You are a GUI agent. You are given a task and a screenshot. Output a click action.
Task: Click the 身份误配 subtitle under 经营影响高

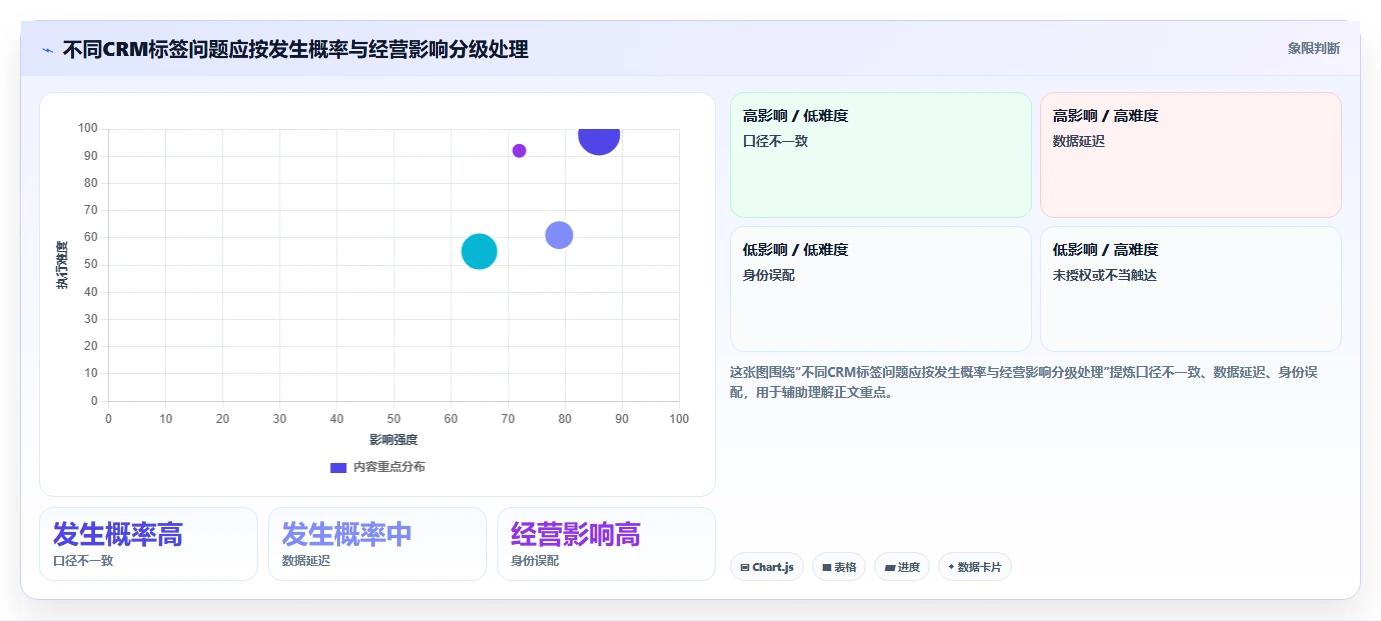click(535, 561)
